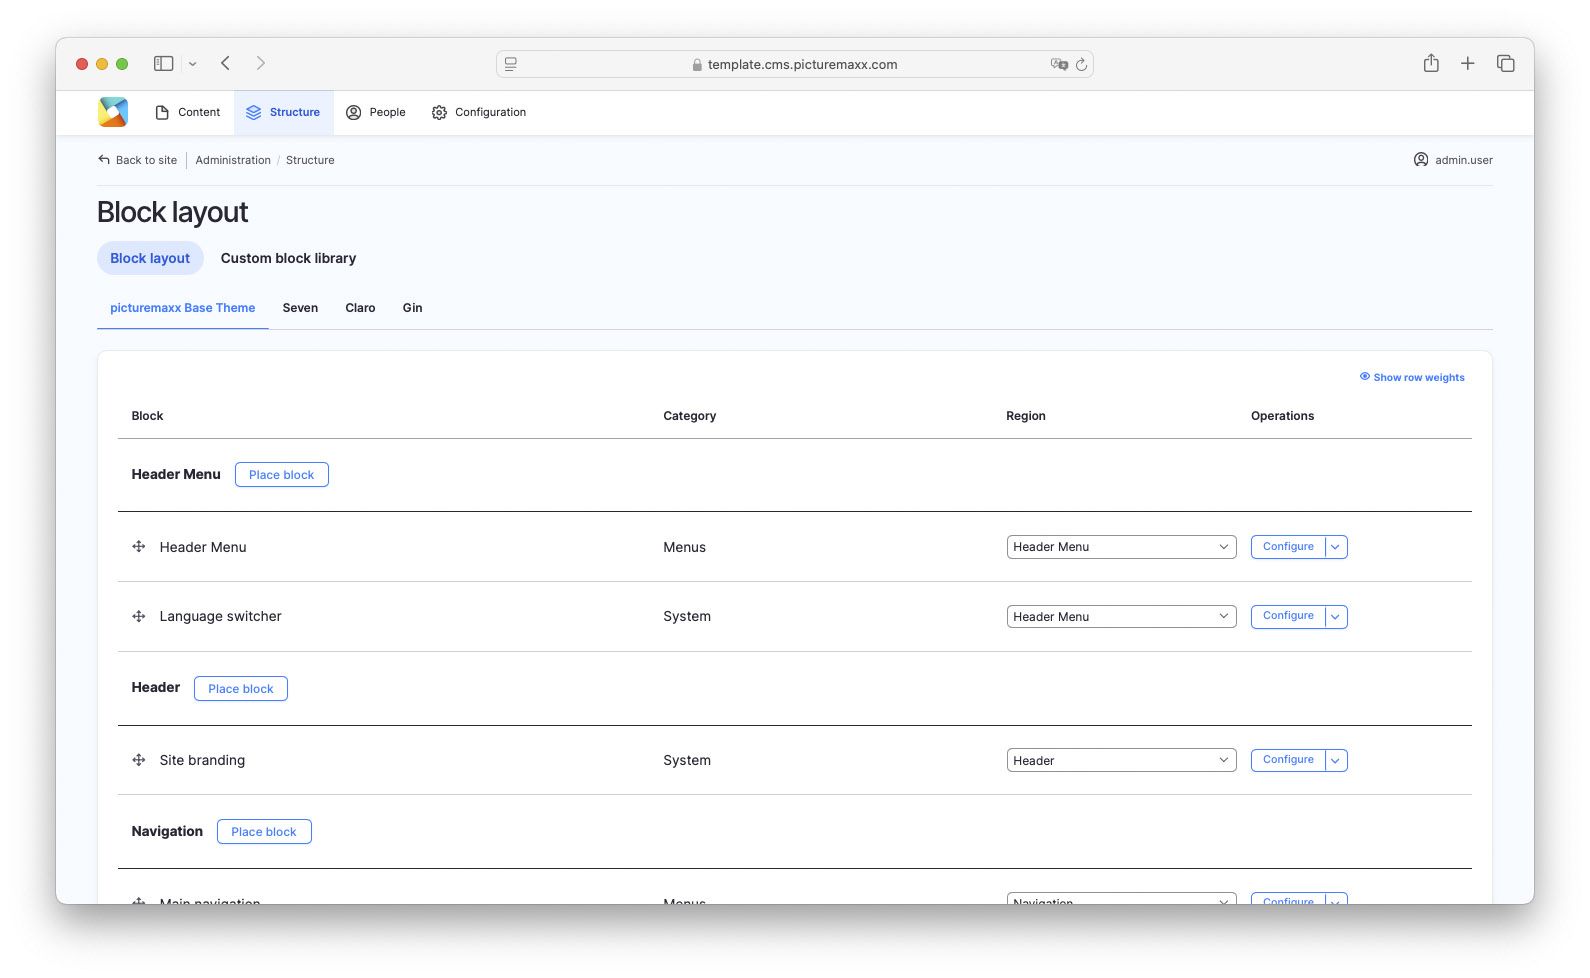Select the picturemaxx Base Theme tab
This screenshot has width=1590, height=978.
coord(182,308)
